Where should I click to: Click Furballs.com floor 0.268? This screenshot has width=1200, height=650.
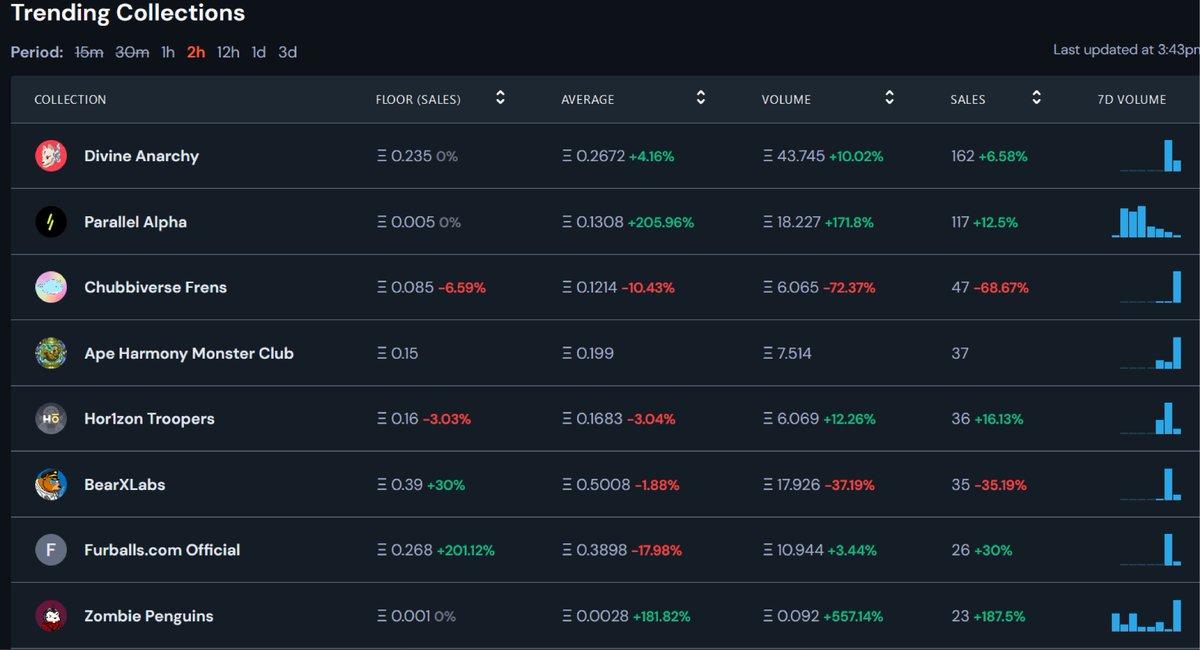(405, 550)
